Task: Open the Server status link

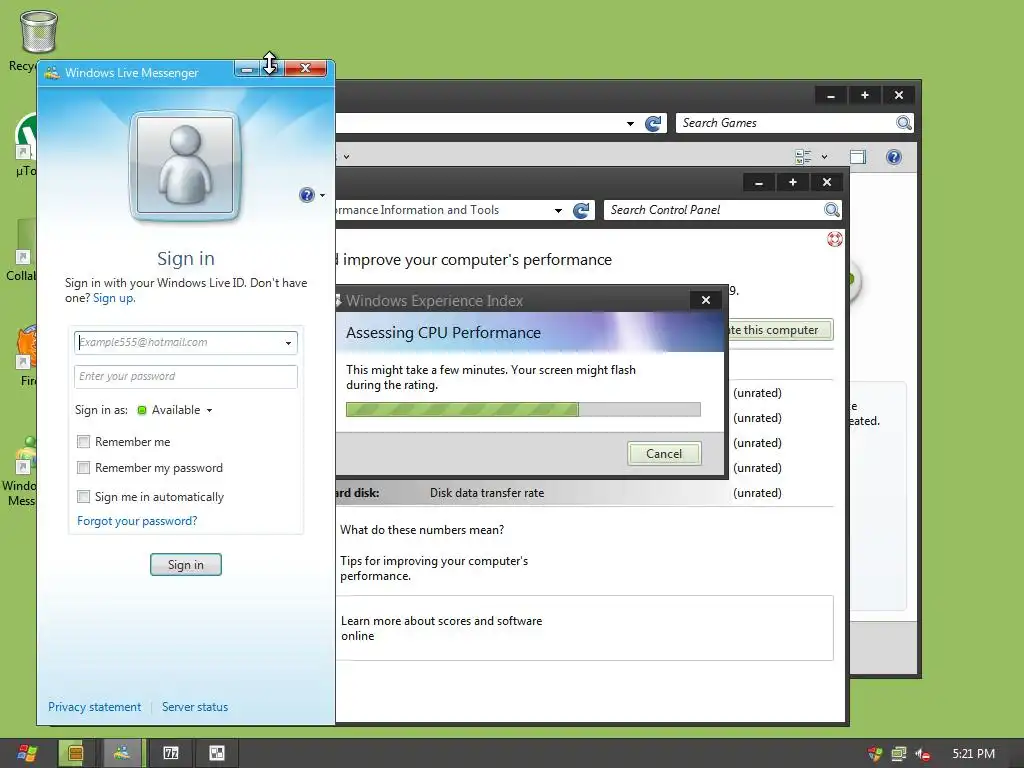Action: coord(195,707)
